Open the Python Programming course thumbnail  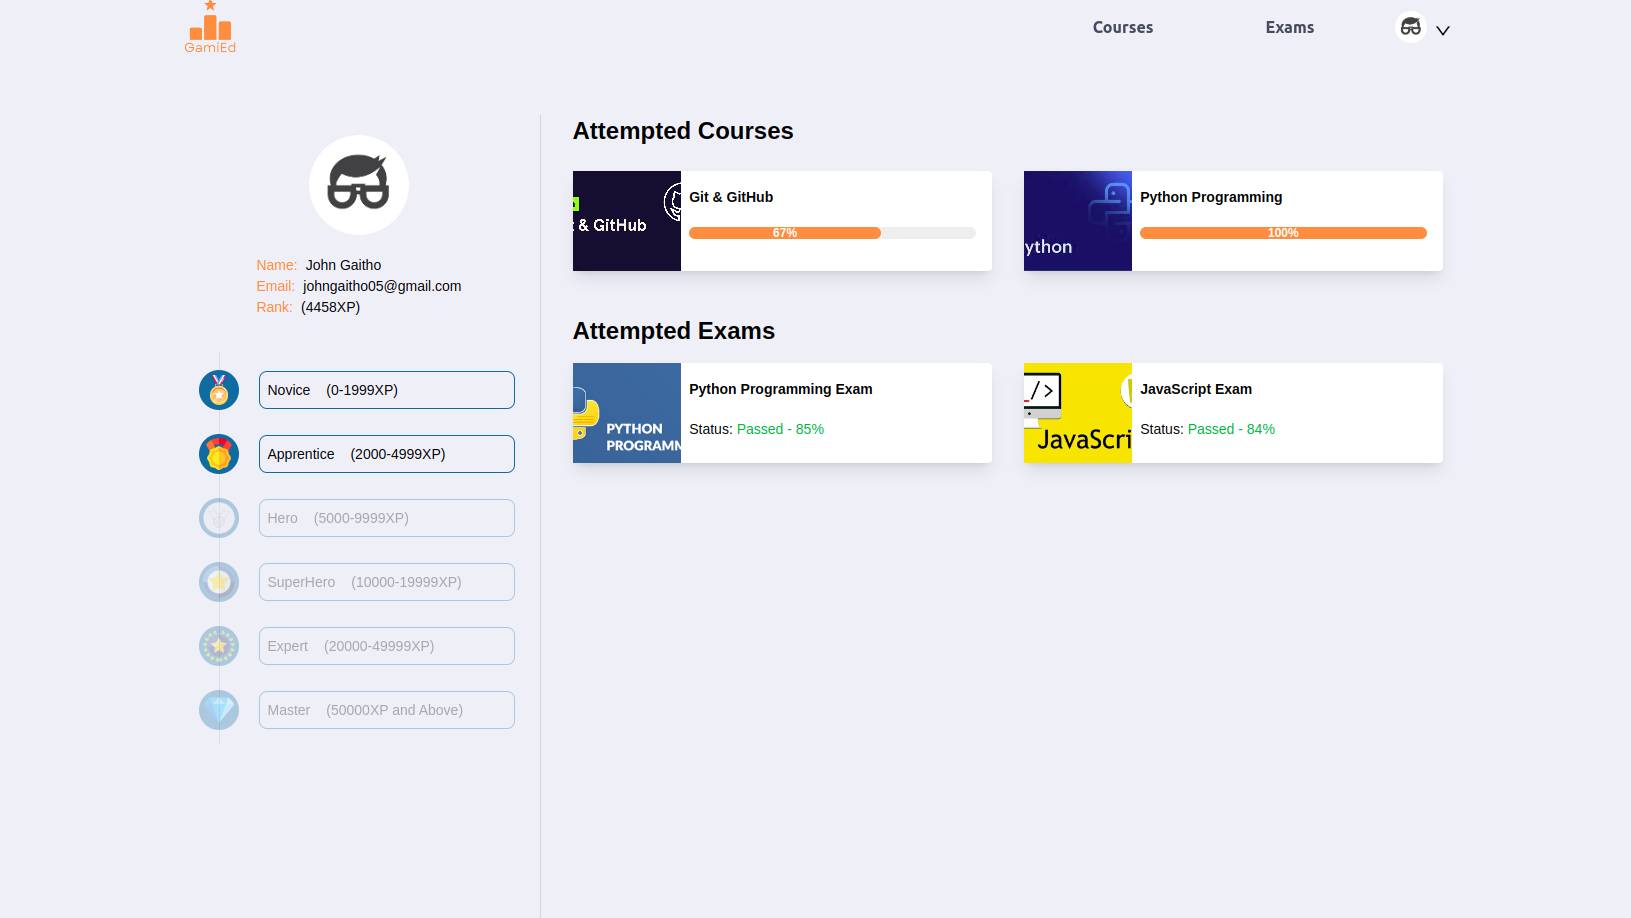pyautogui.click(x=1078, y=221)
